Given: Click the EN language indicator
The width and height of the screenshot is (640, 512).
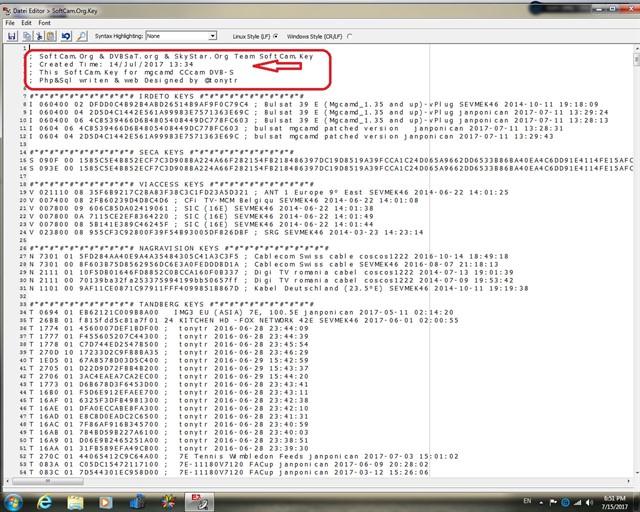Looking at the screenshot, I should 527,501.
